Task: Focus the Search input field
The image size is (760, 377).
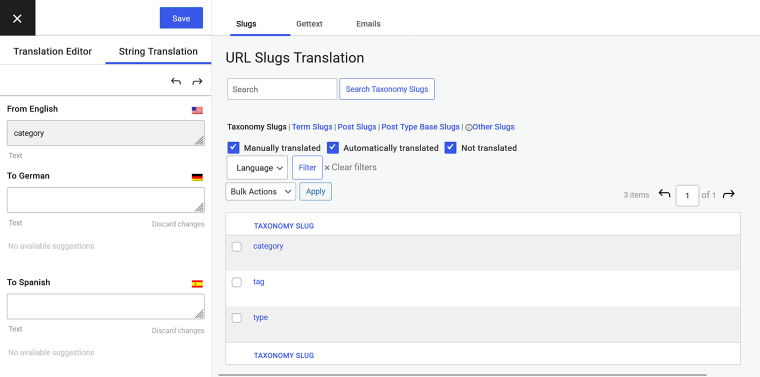Action: [282, 89]
